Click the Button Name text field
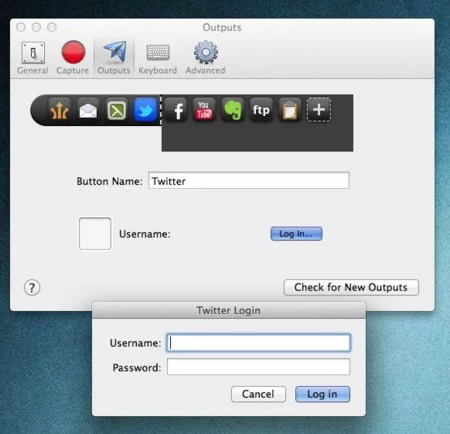450x434 pixels. point(249,181)
